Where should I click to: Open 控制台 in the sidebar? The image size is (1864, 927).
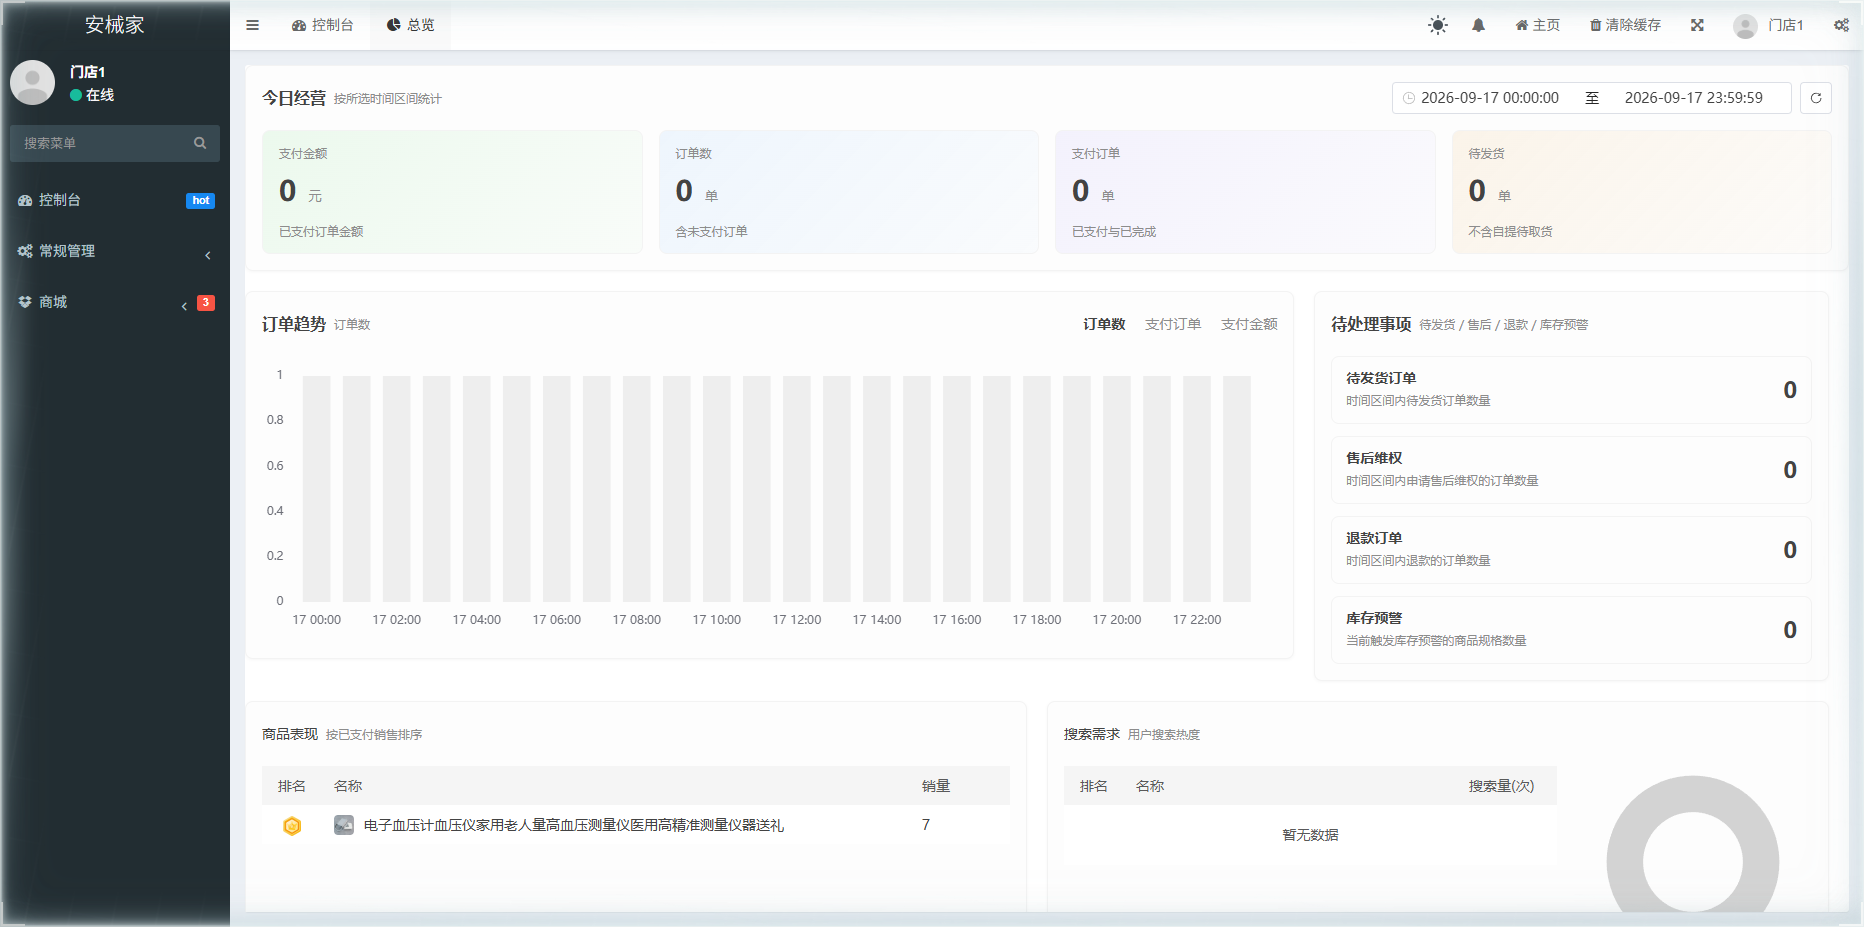[x=115, y=200]
